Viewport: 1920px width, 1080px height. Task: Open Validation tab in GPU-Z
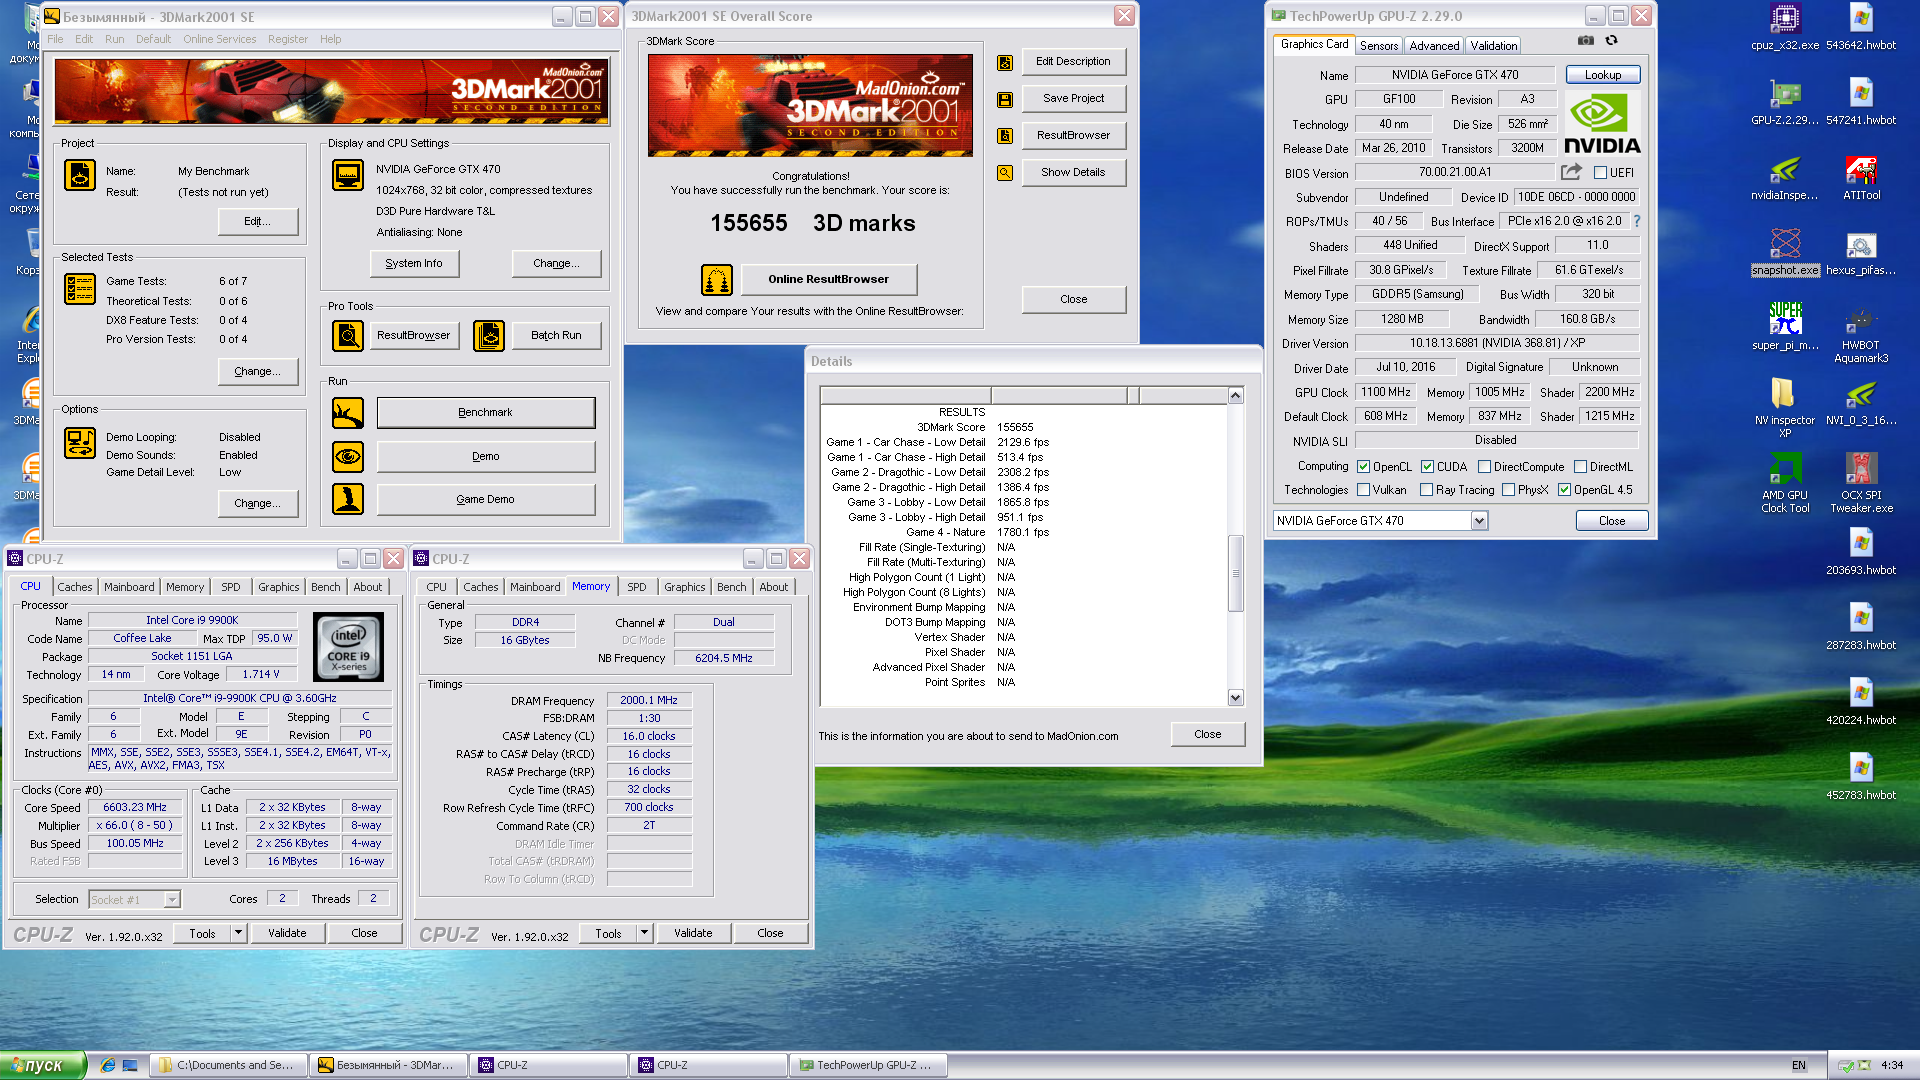click(x=1494, y=46)
